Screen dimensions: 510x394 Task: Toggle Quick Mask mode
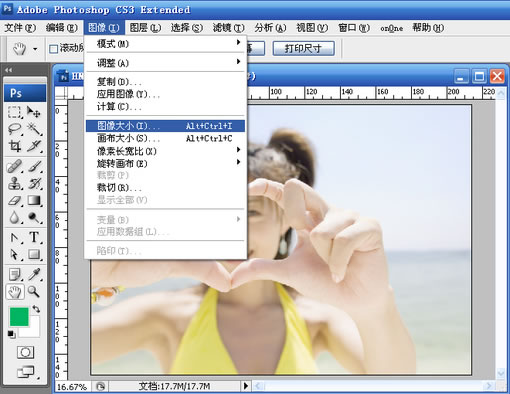pos(25,352)
